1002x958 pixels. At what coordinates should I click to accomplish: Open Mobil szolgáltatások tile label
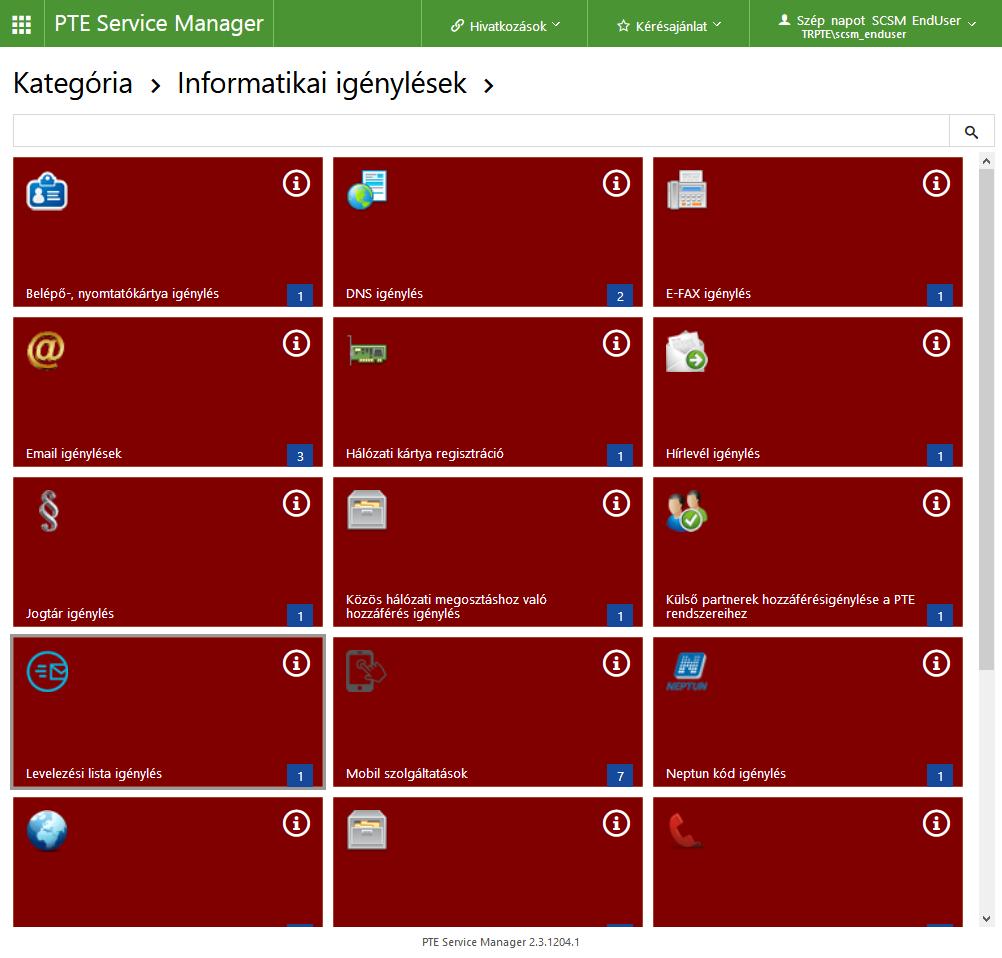(406, 773)
